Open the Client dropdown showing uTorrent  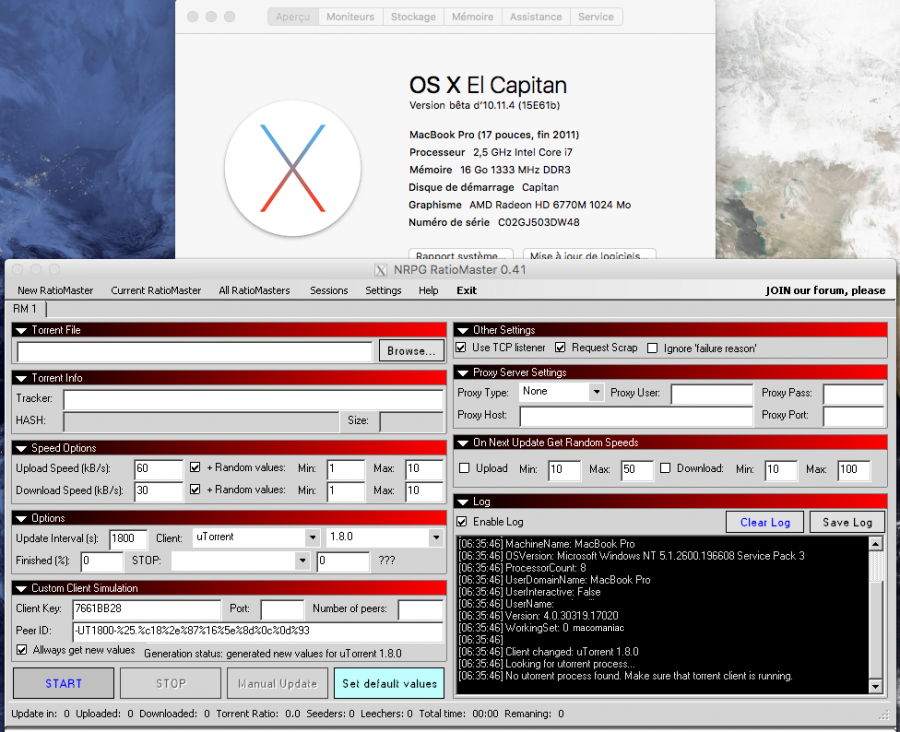312,538
